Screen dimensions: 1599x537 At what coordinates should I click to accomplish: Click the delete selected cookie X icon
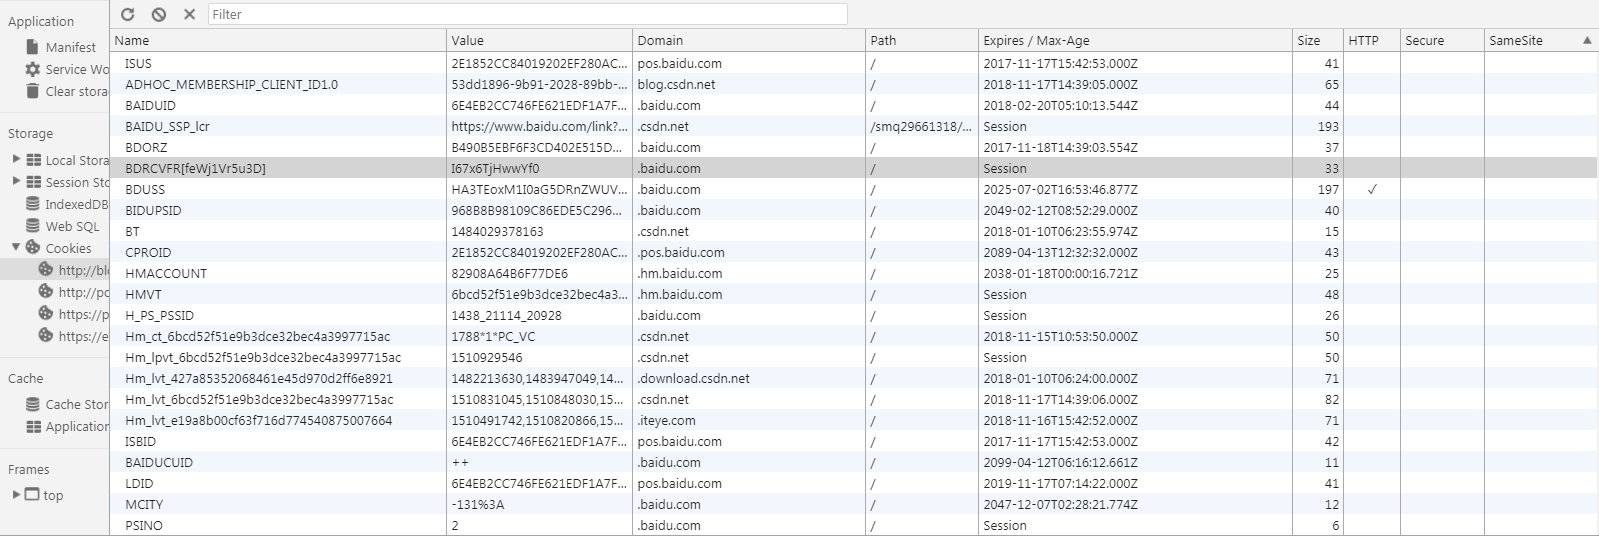[189, 14]
